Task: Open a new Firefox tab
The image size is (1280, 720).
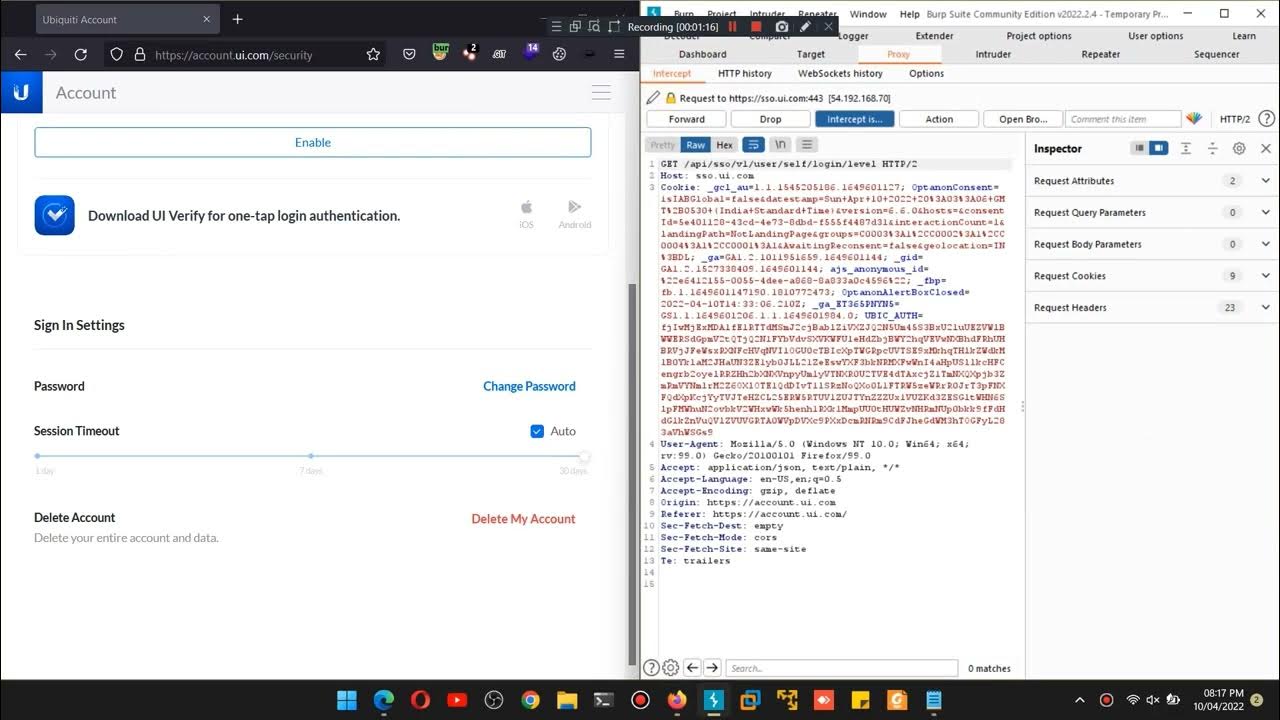Action: pyautogui.click(x=237, y=19)
